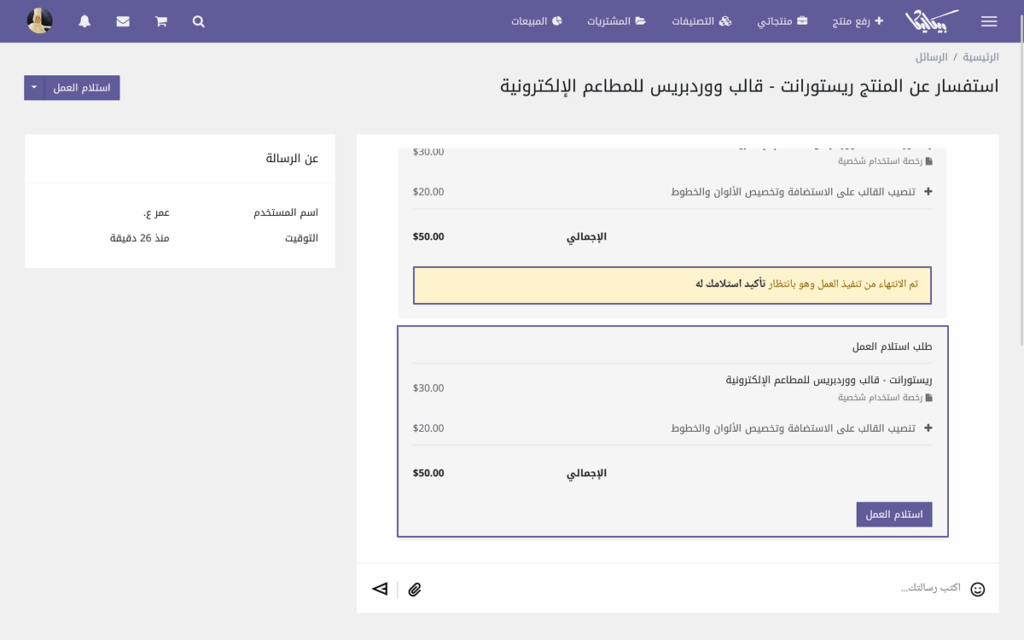
Task: Click عن الرسالة sidebar heading
Action: pyautogui.click(x=291, y=158)
